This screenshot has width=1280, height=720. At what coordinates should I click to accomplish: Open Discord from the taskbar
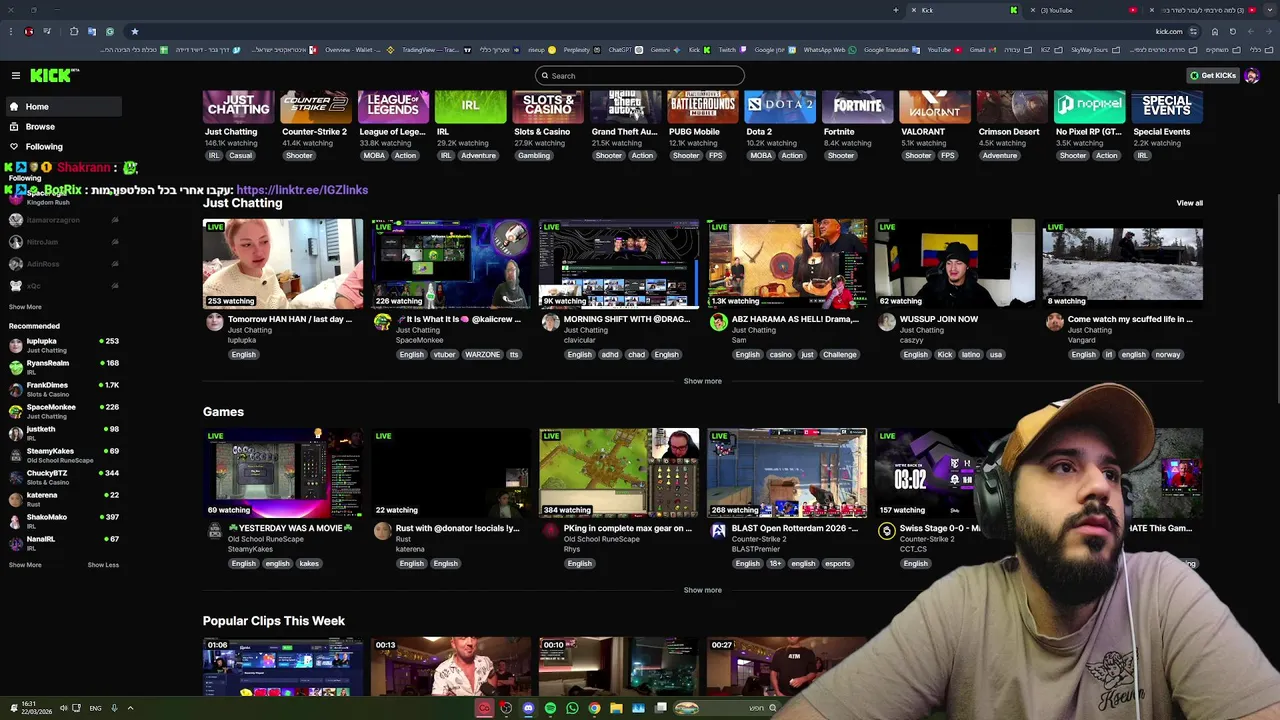tap(528, 708)
